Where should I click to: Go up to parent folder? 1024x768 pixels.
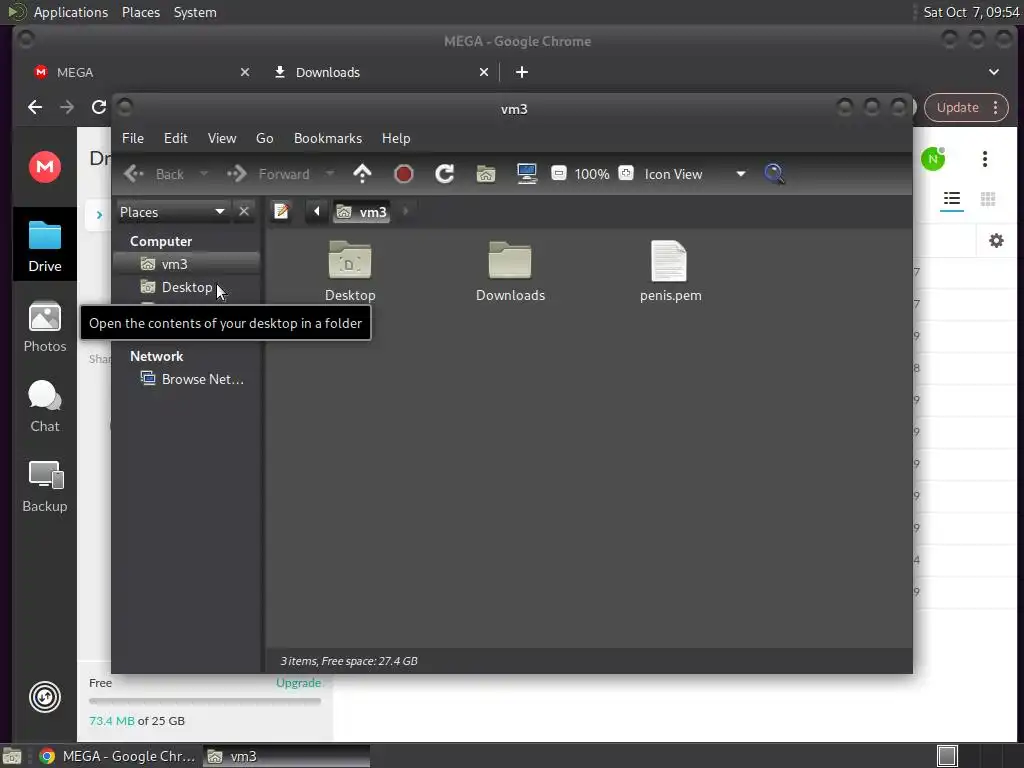click(362, 174)
